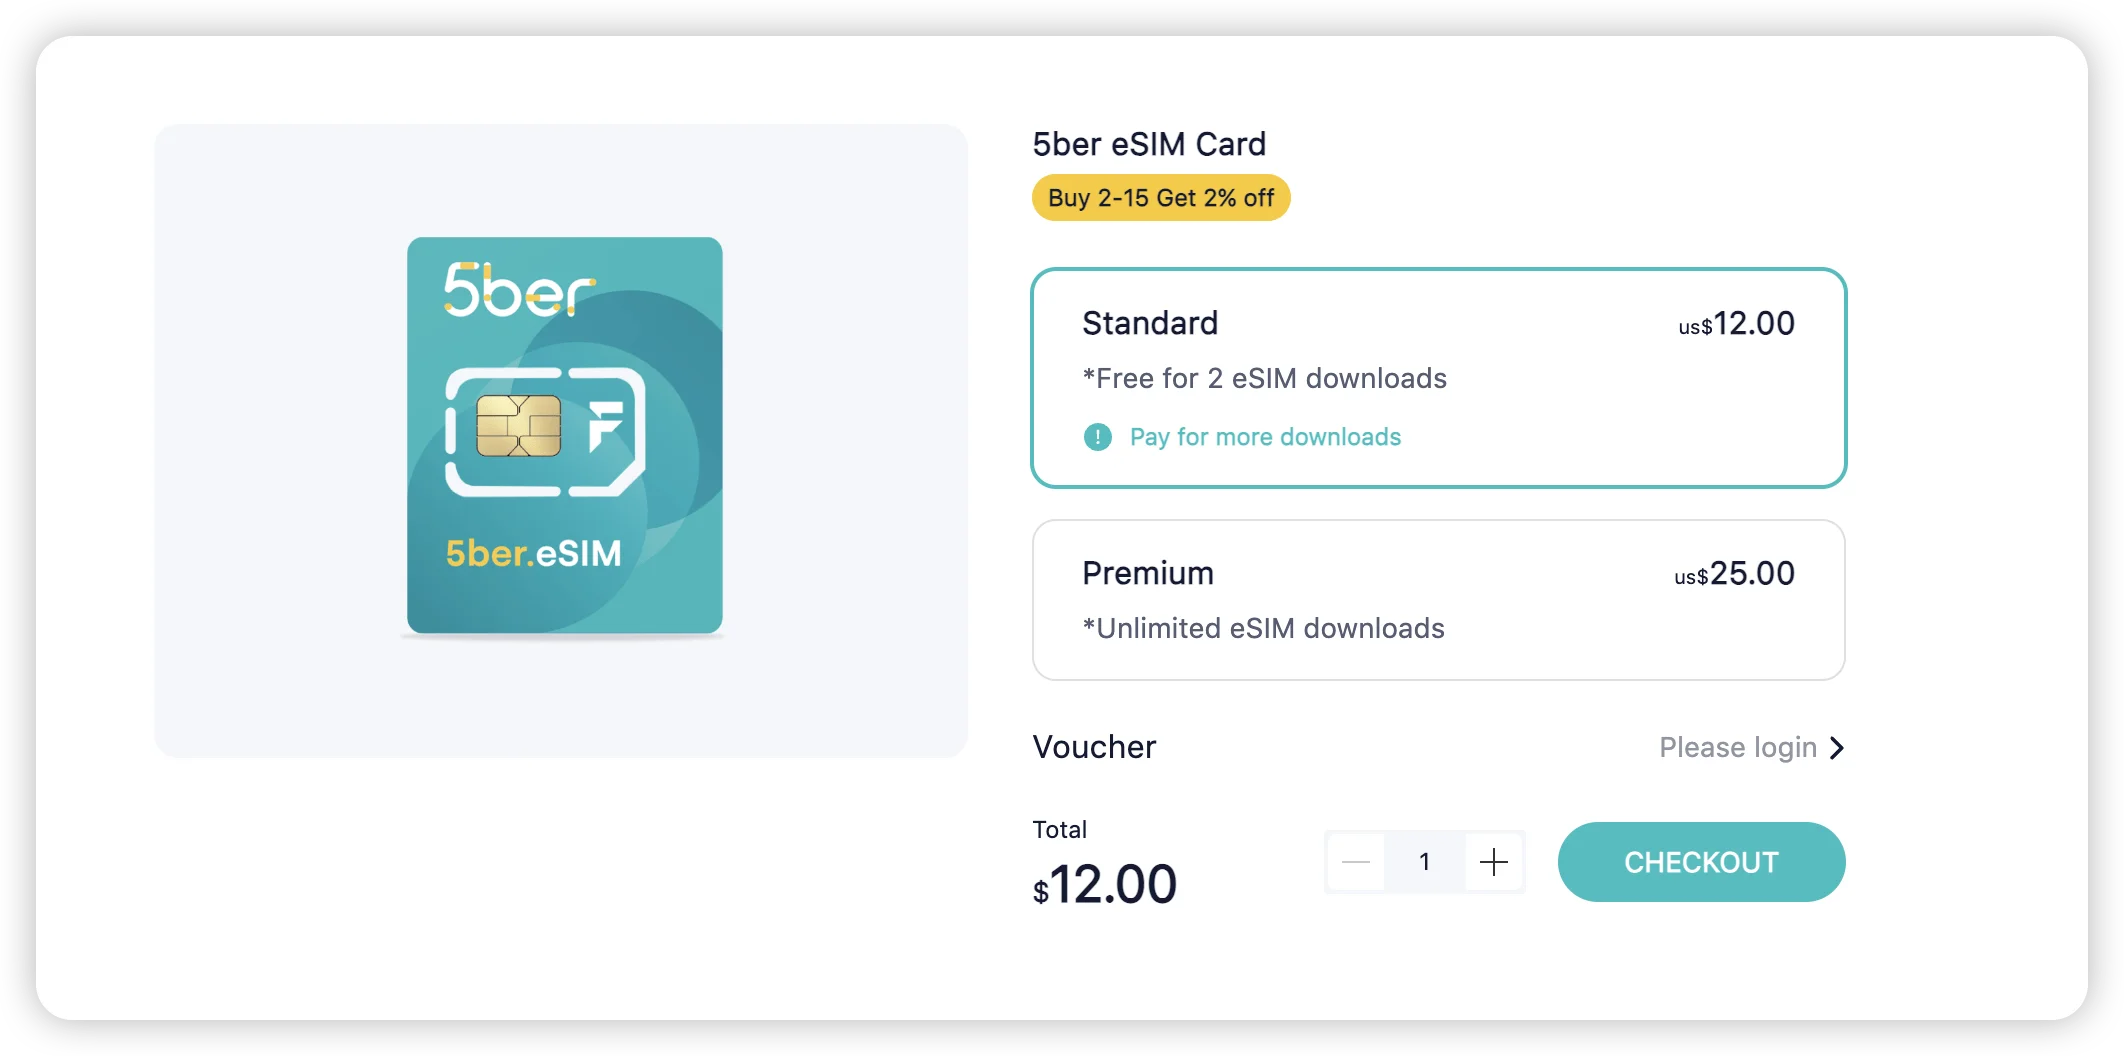The width and height of the screenshot is (2124, 1056).
Task: Decrease quantity with the minus icon
Action: (1356, 862)
